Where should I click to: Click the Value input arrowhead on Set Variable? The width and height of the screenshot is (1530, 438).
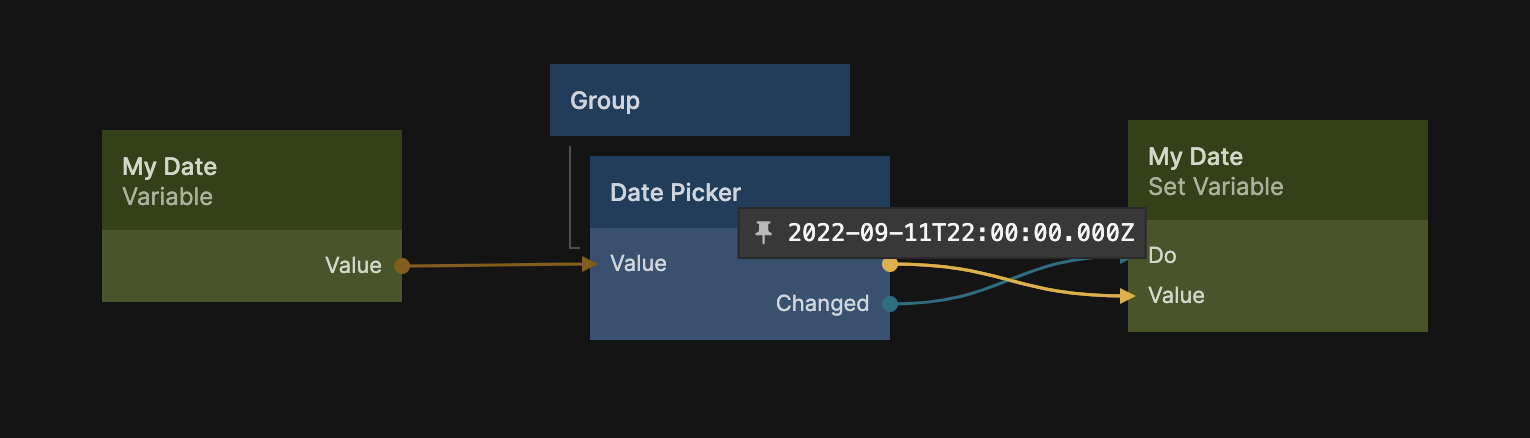tap(1129, 295)
